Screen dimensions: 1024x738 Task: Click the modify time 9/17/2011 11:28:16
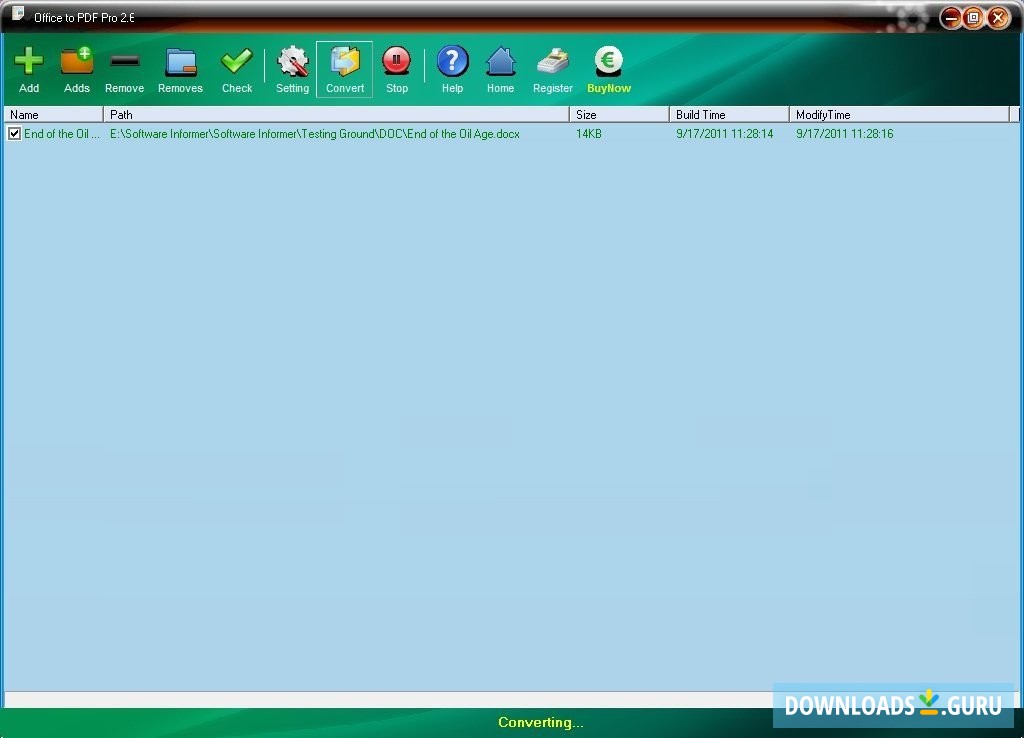coord(844,134)
